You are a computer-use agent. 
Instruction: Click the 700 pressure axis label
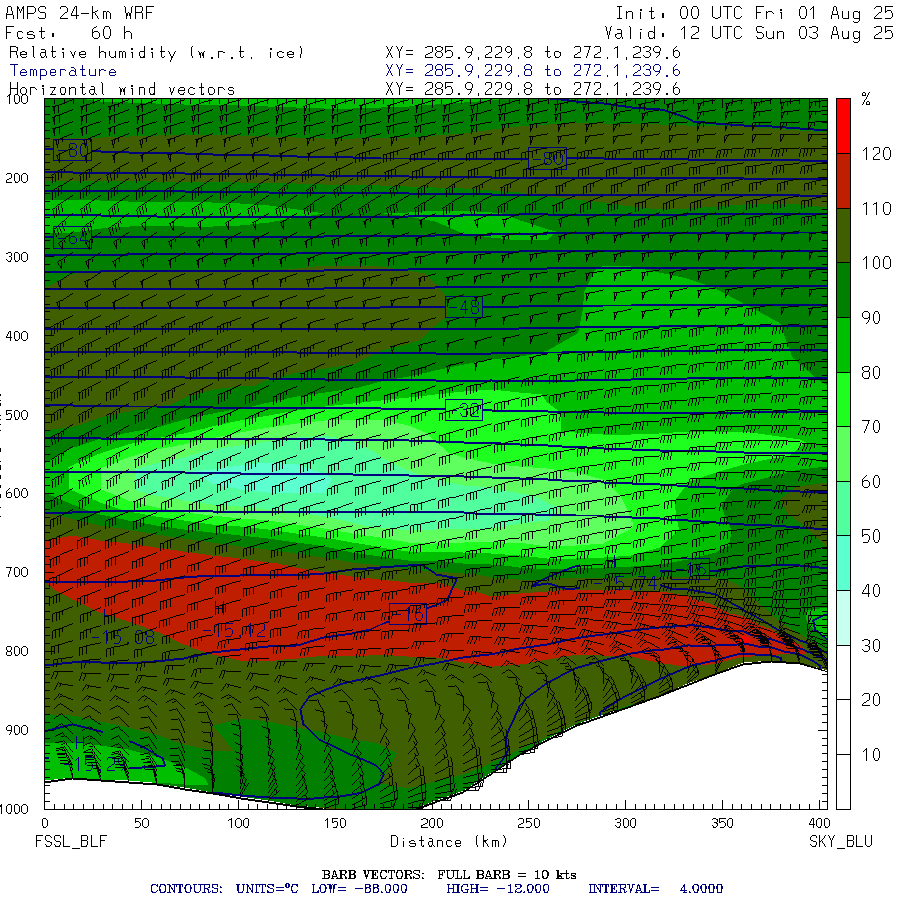click(17, 572)
